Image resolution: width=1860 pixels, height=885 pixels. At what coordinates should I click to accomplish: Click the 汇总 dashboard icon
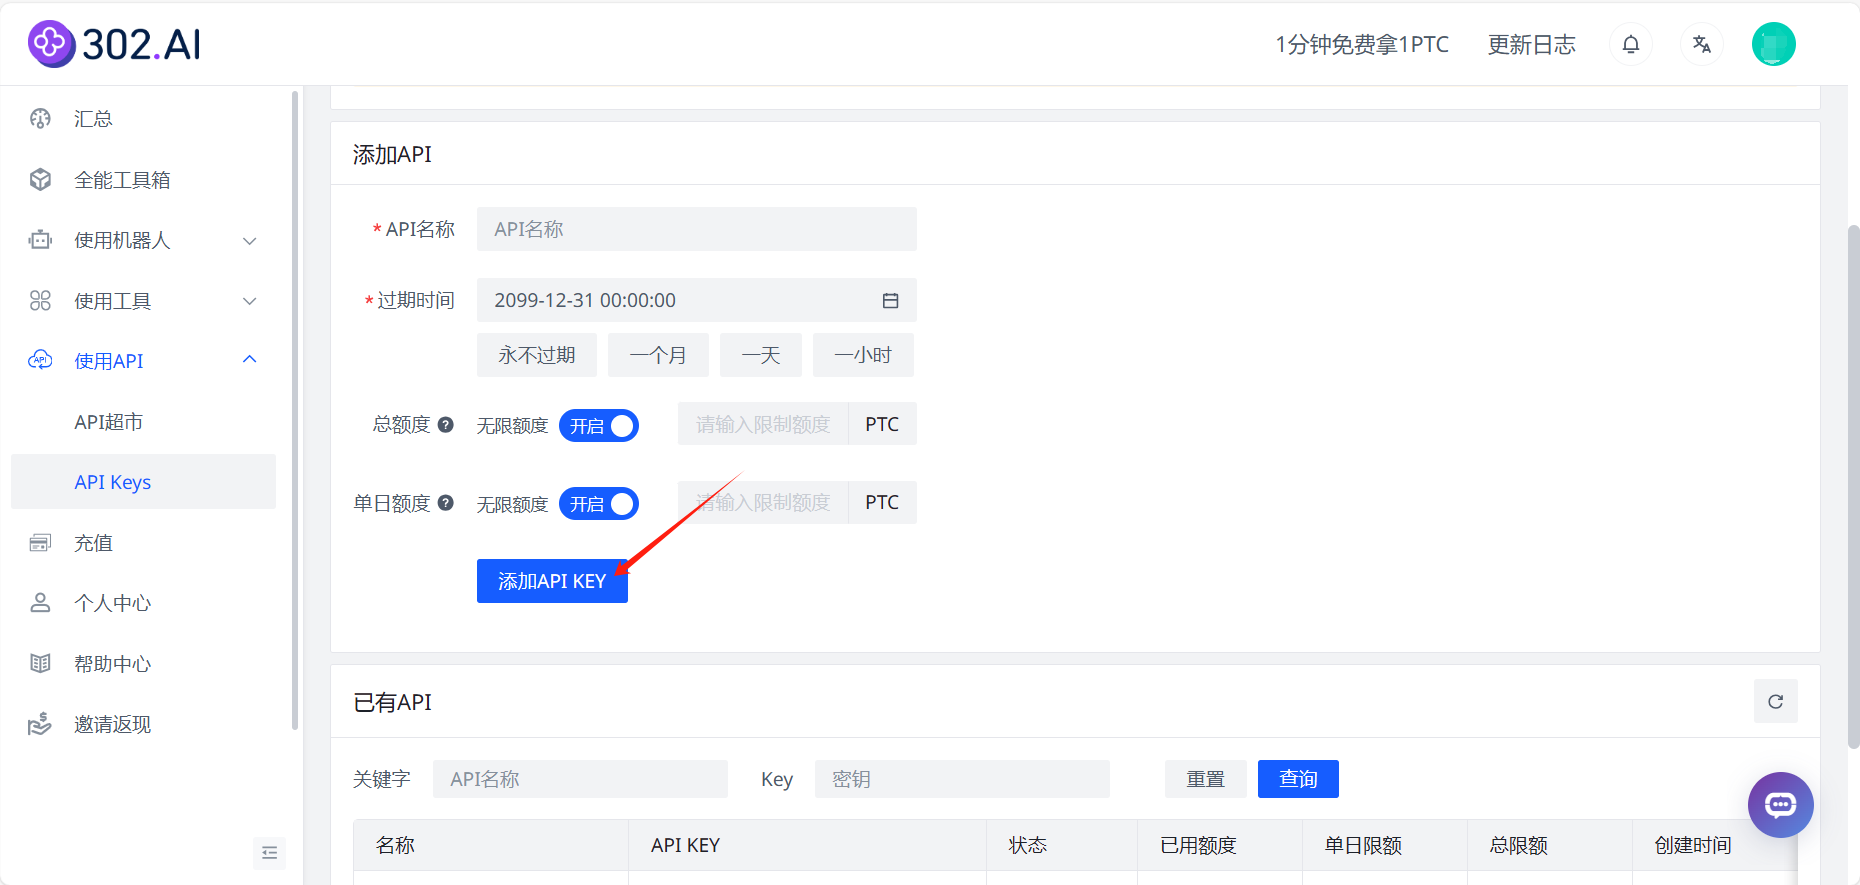coord(40,119)
